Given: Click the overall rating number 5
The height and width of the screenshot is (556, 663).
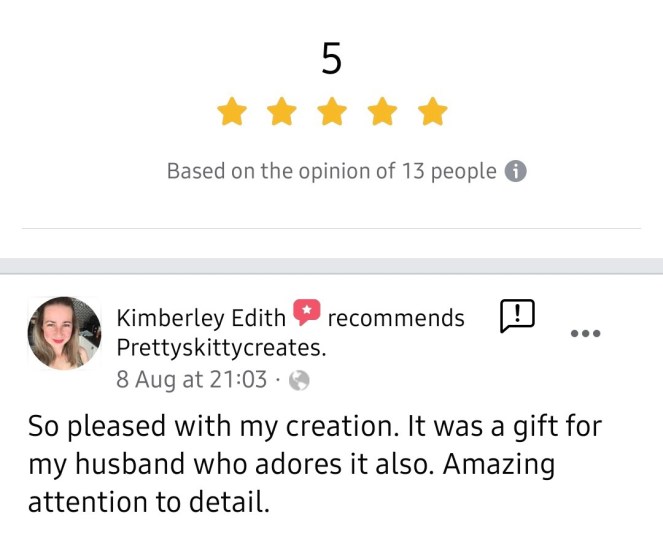Looking at the screenshot, I should coord(331,60).
